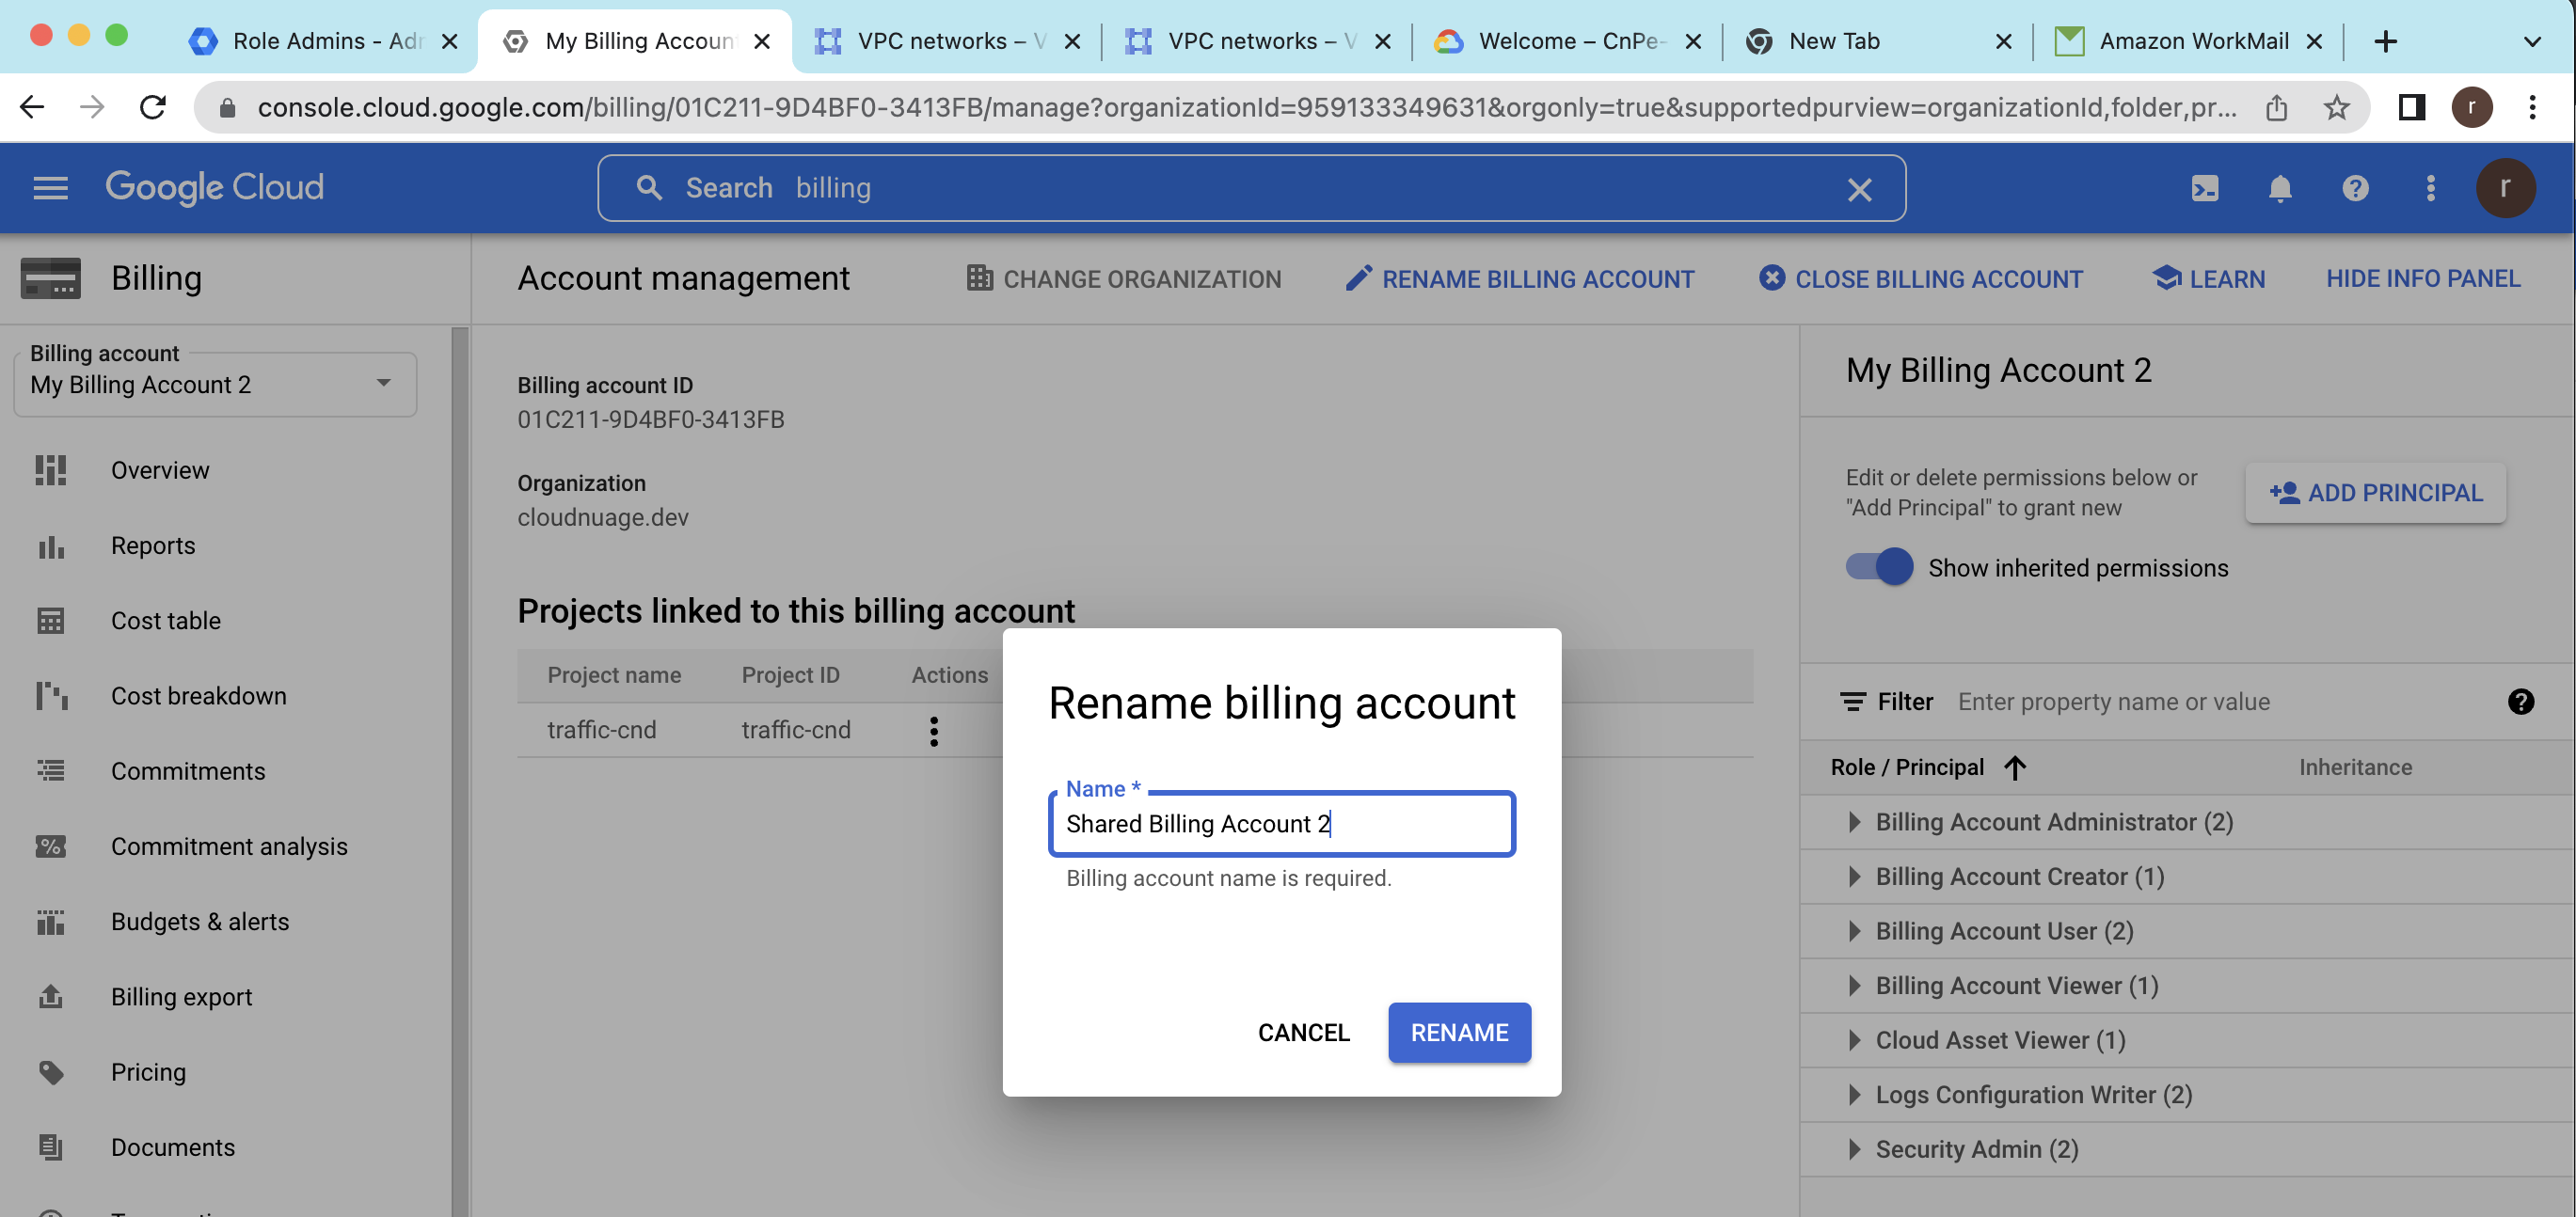Click the search magnifier icon
The height and width of the screenshot is (1217, 2576).
[x=648, y=188]
